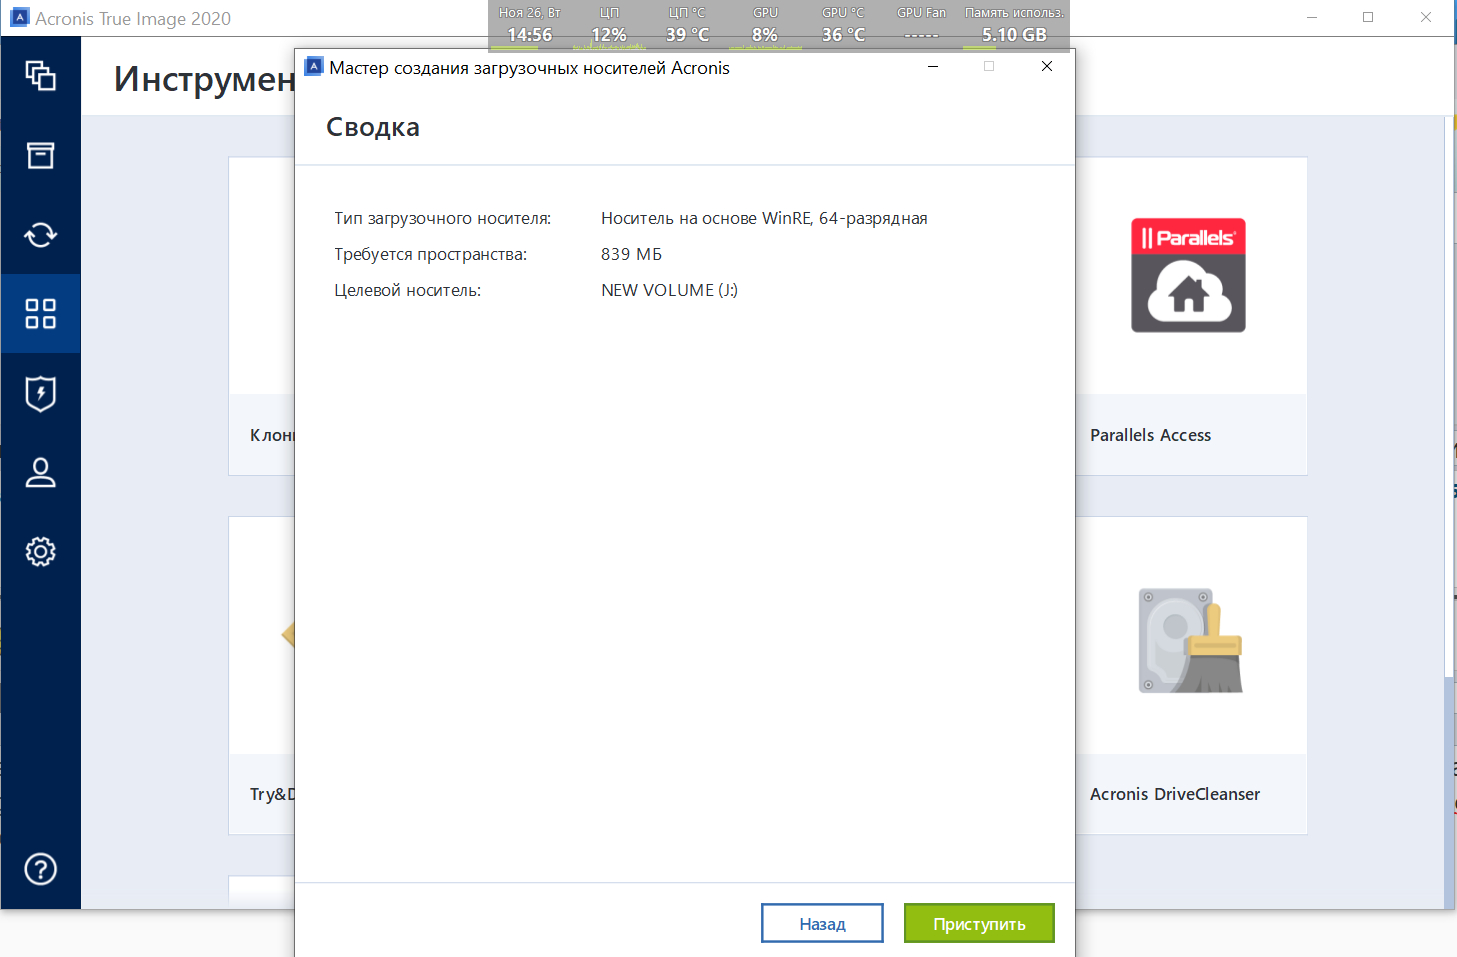Open the Backup section in Acronis sidebar
This screenshot has height=957, width=1457.
[40, 76]
